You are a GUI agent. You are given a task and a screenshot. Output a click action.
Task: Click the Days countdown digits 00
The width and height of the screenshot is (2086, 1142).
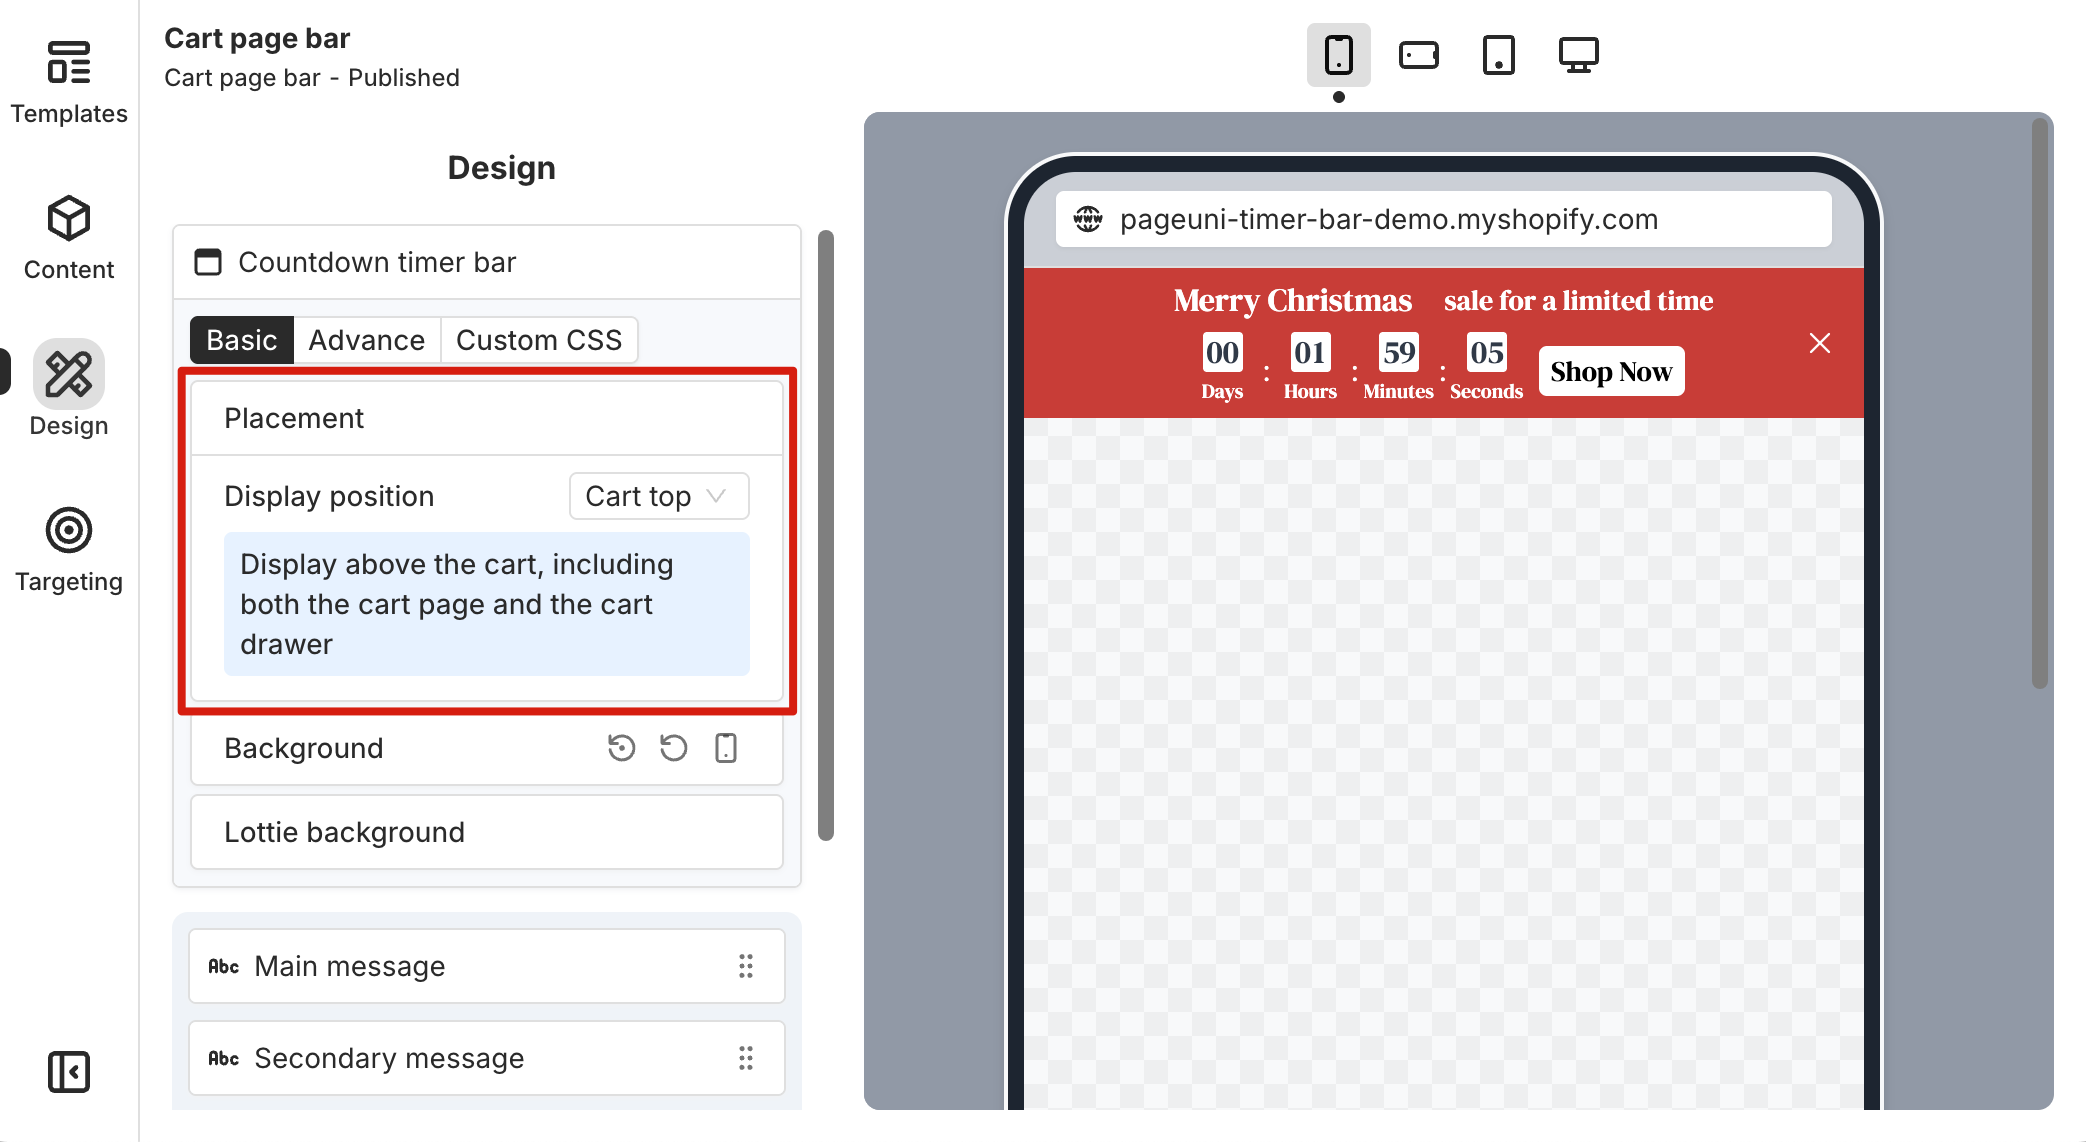[x=1222, y=352]
